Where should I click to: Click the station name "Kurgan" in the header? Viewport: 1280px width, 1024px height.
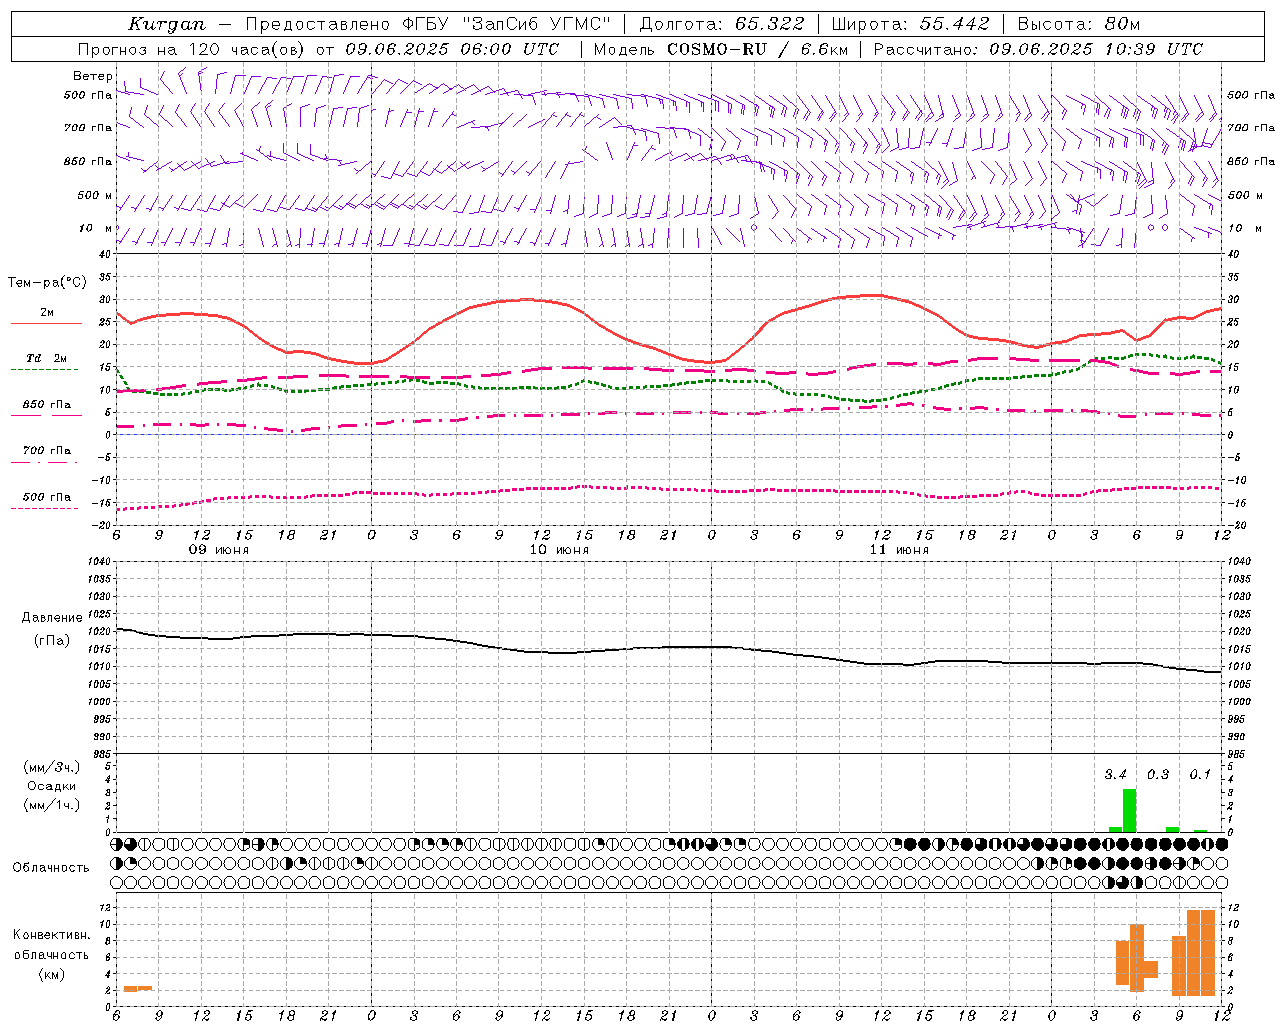coord(167,24)
